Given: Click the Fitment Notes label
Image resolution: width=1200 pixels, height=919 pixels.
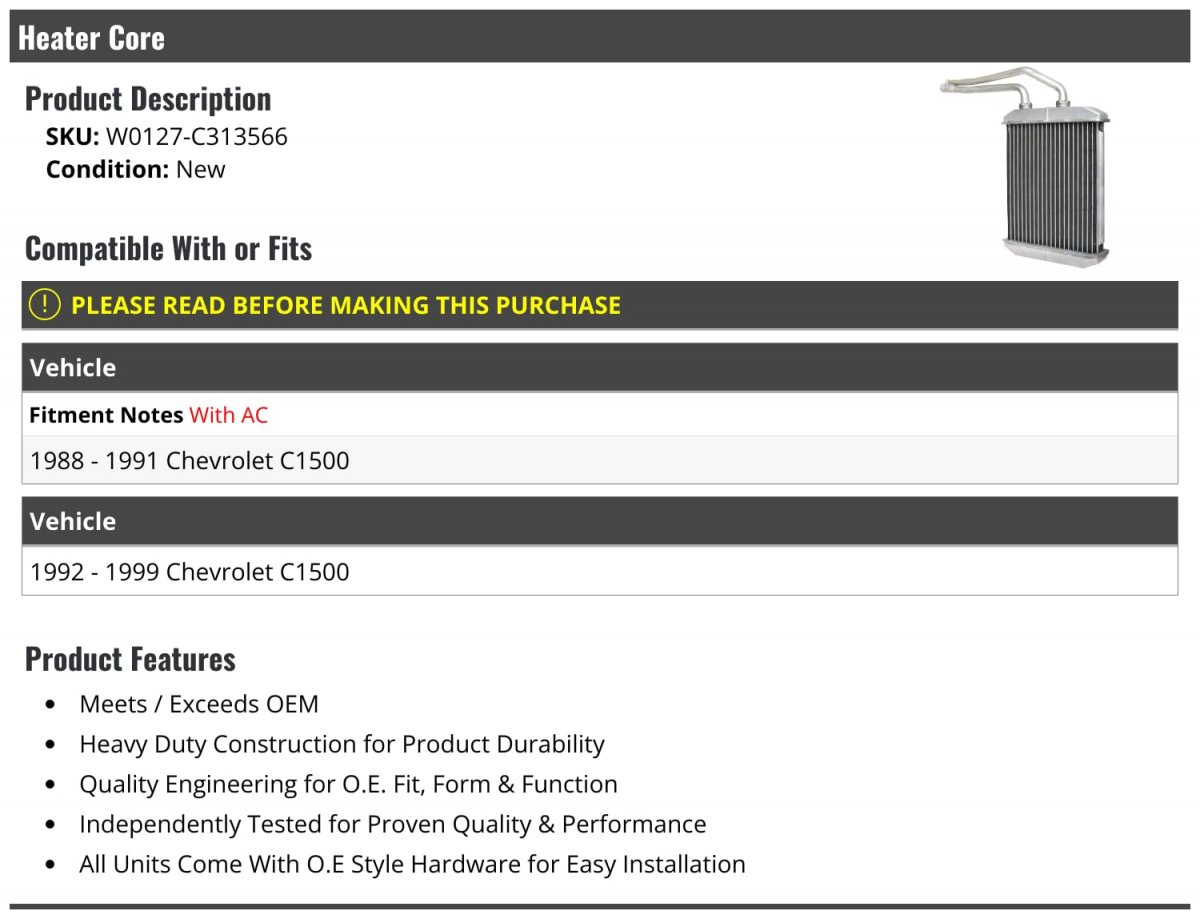Looking at the screenshot, I should [106, 415].
